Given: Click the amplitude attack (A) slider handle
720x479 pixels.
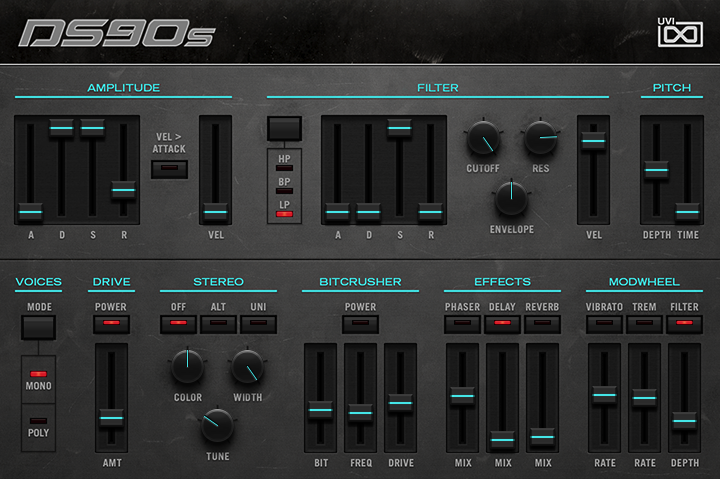Looking at the screenshot, I should (30, 212).
